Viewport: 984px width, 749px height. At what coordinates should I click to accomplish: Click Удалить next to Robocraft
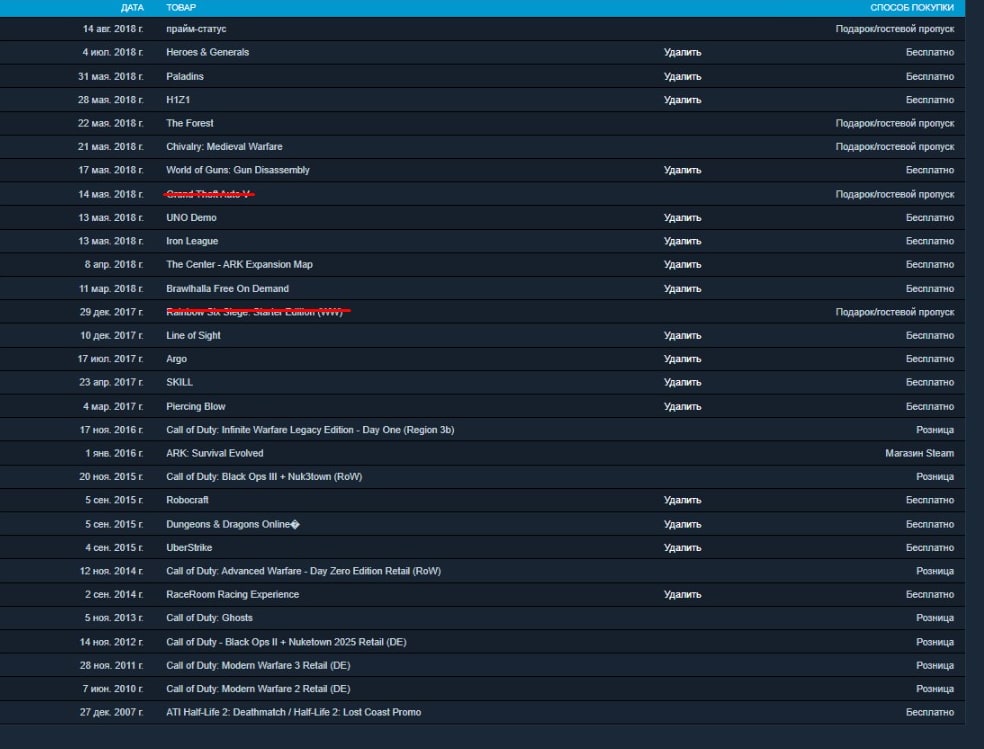tap(682, 500)
